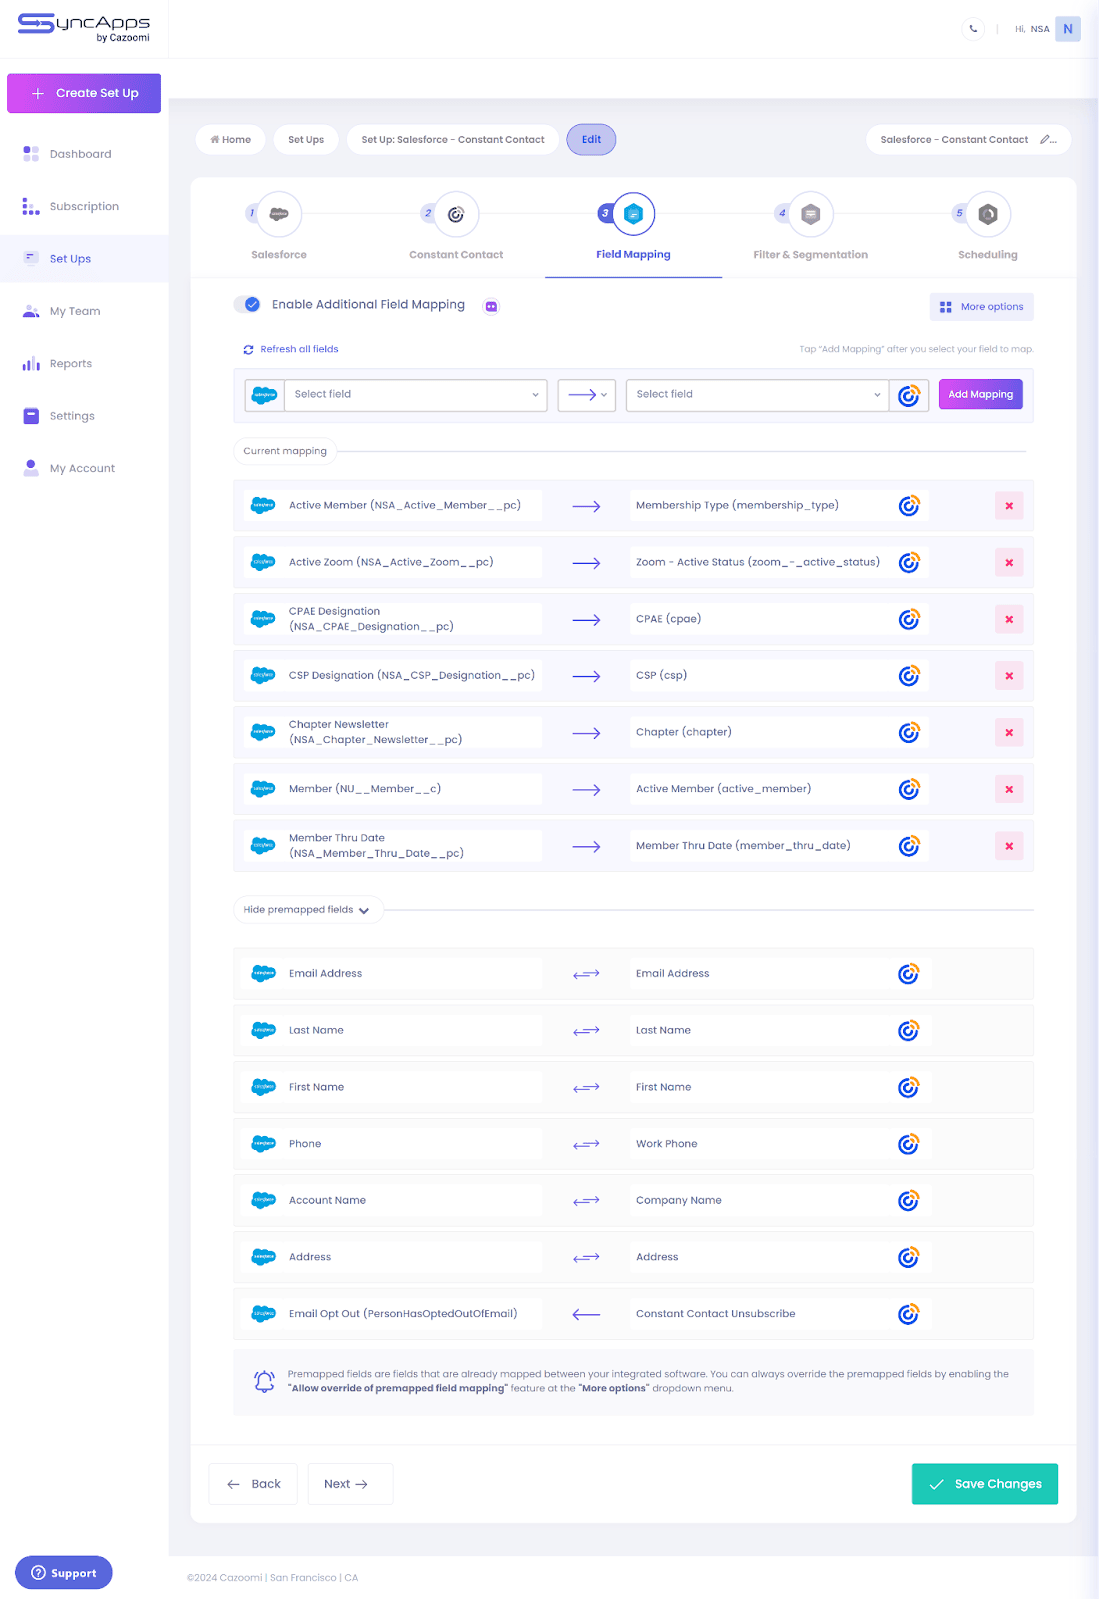Open the sync direction arrow dropdown

pos(587,395)
